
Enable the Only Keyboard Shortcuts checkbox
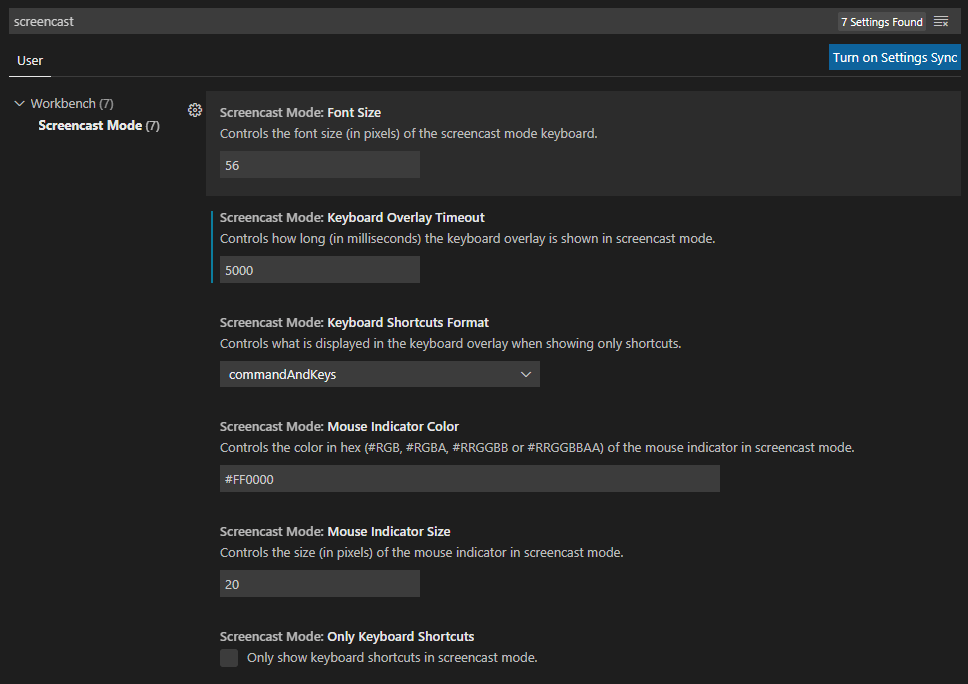pos(229,658)
